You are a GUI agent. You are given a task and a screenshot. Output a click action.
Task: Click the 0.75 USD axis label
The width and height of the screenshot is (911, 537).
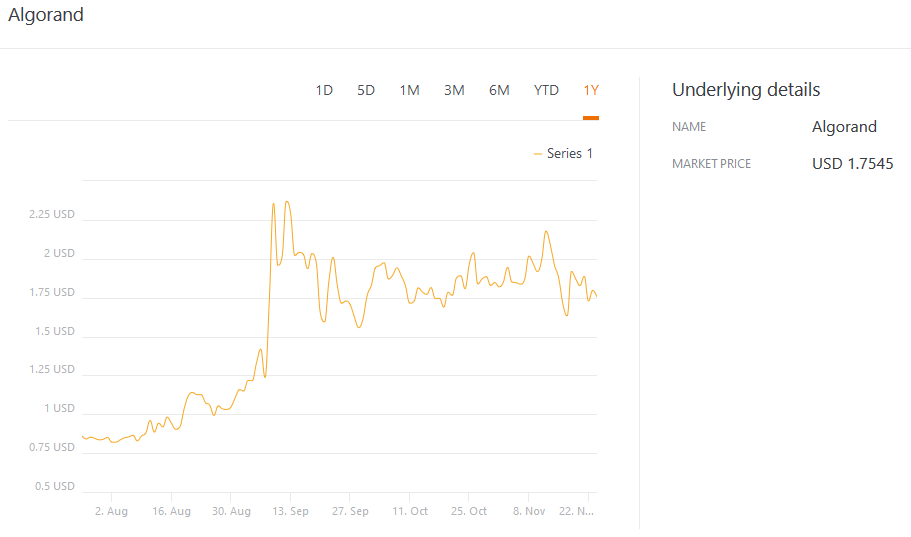point(52,448)
